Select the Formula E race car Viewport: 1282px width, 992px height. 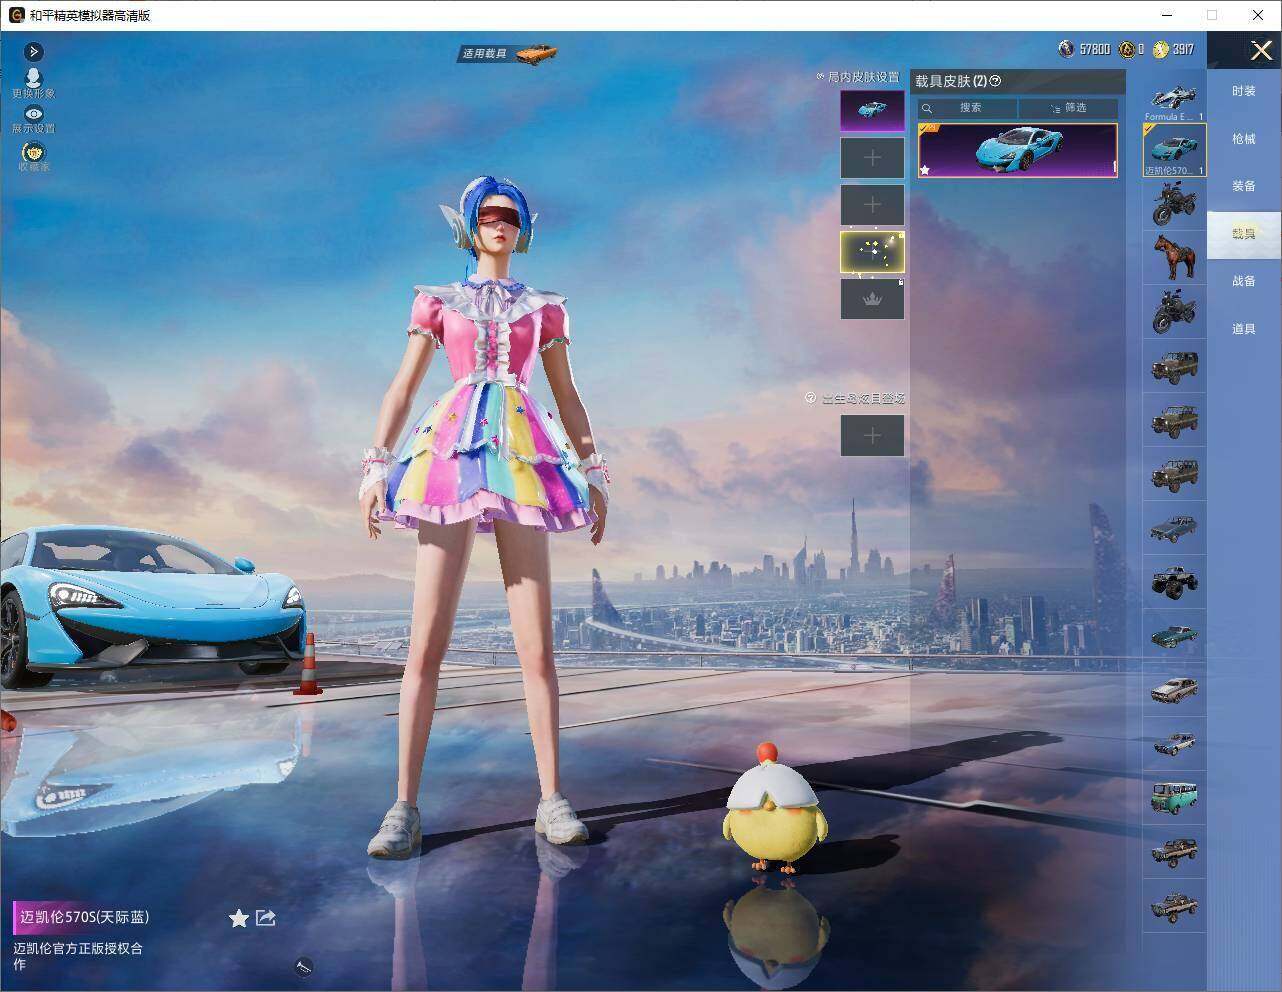coord(1174,101)
